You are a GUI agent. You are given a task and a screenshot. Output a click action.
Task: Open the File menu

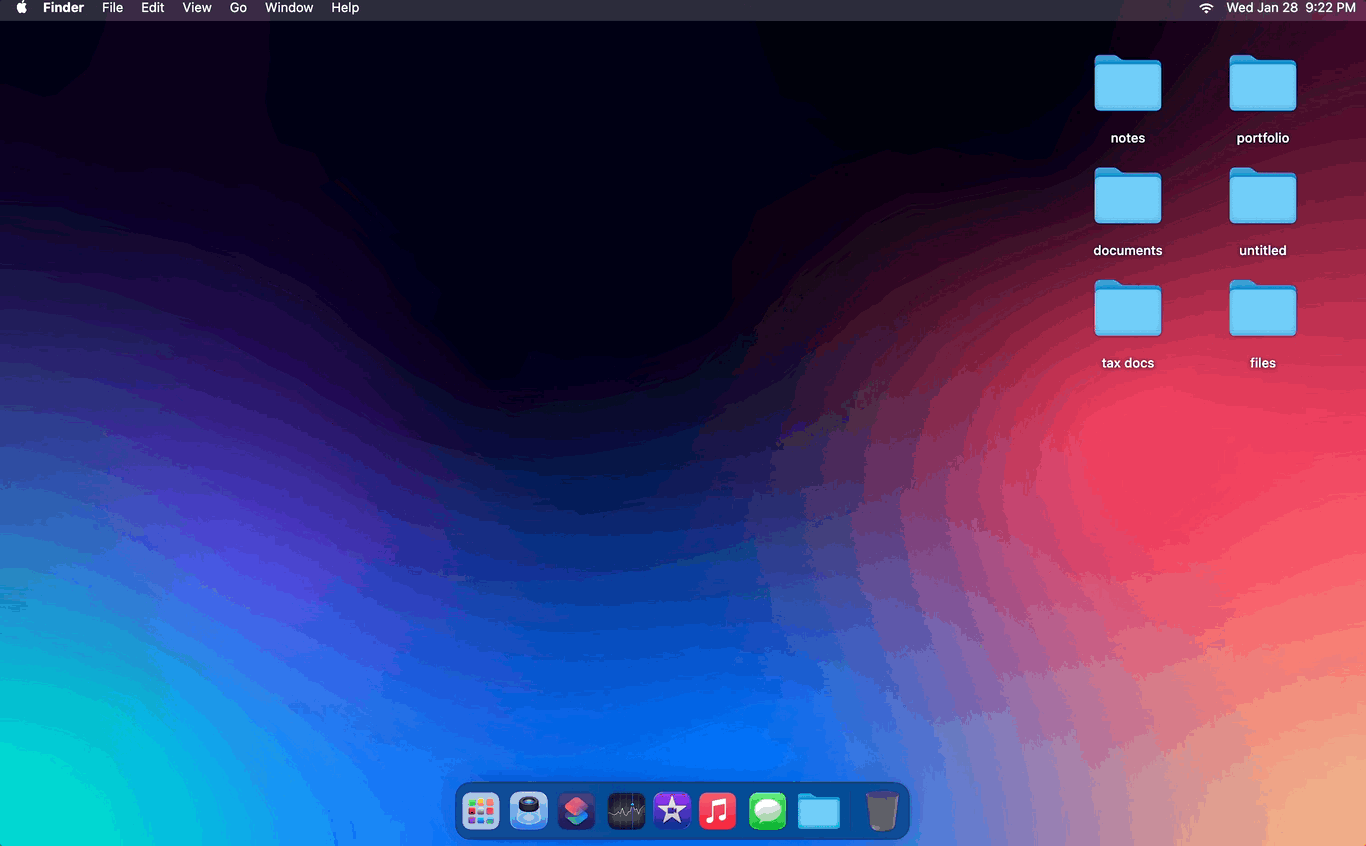pos(113,8)
